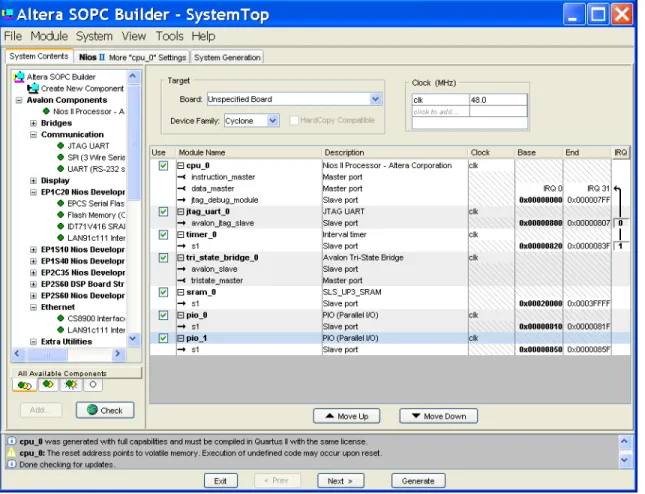Viewport: 645px width, 494px height.
Task: Click the tristate_master port arrow icon
Action: point(181,281)
